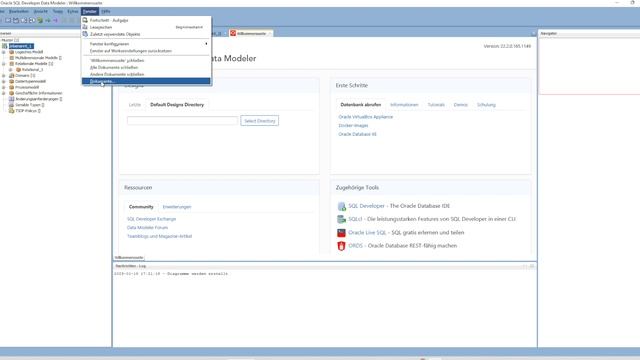Open the Fenster konfigurieren submenu

coord(146,44)
